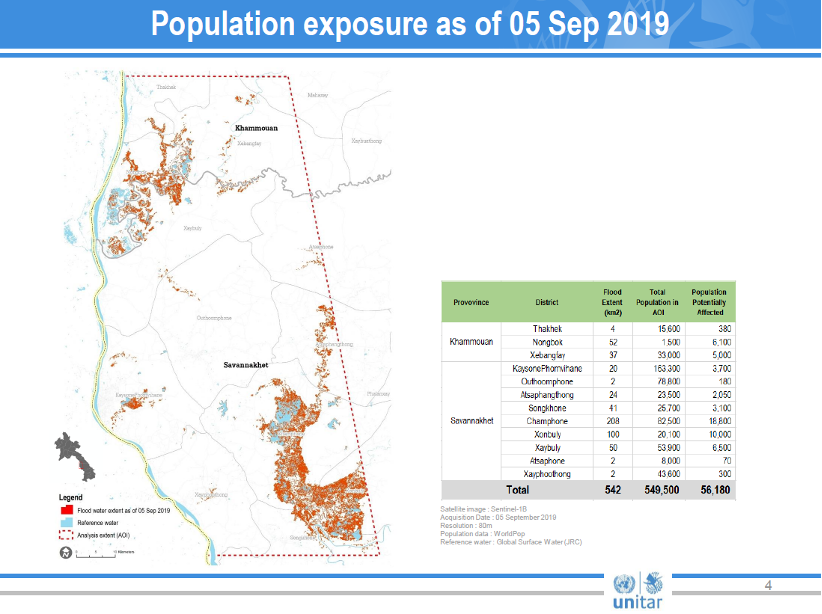Click the dashed Analysis extent legend symbol
This screenshot has height=614, width=822.
[x=68, y=535]
